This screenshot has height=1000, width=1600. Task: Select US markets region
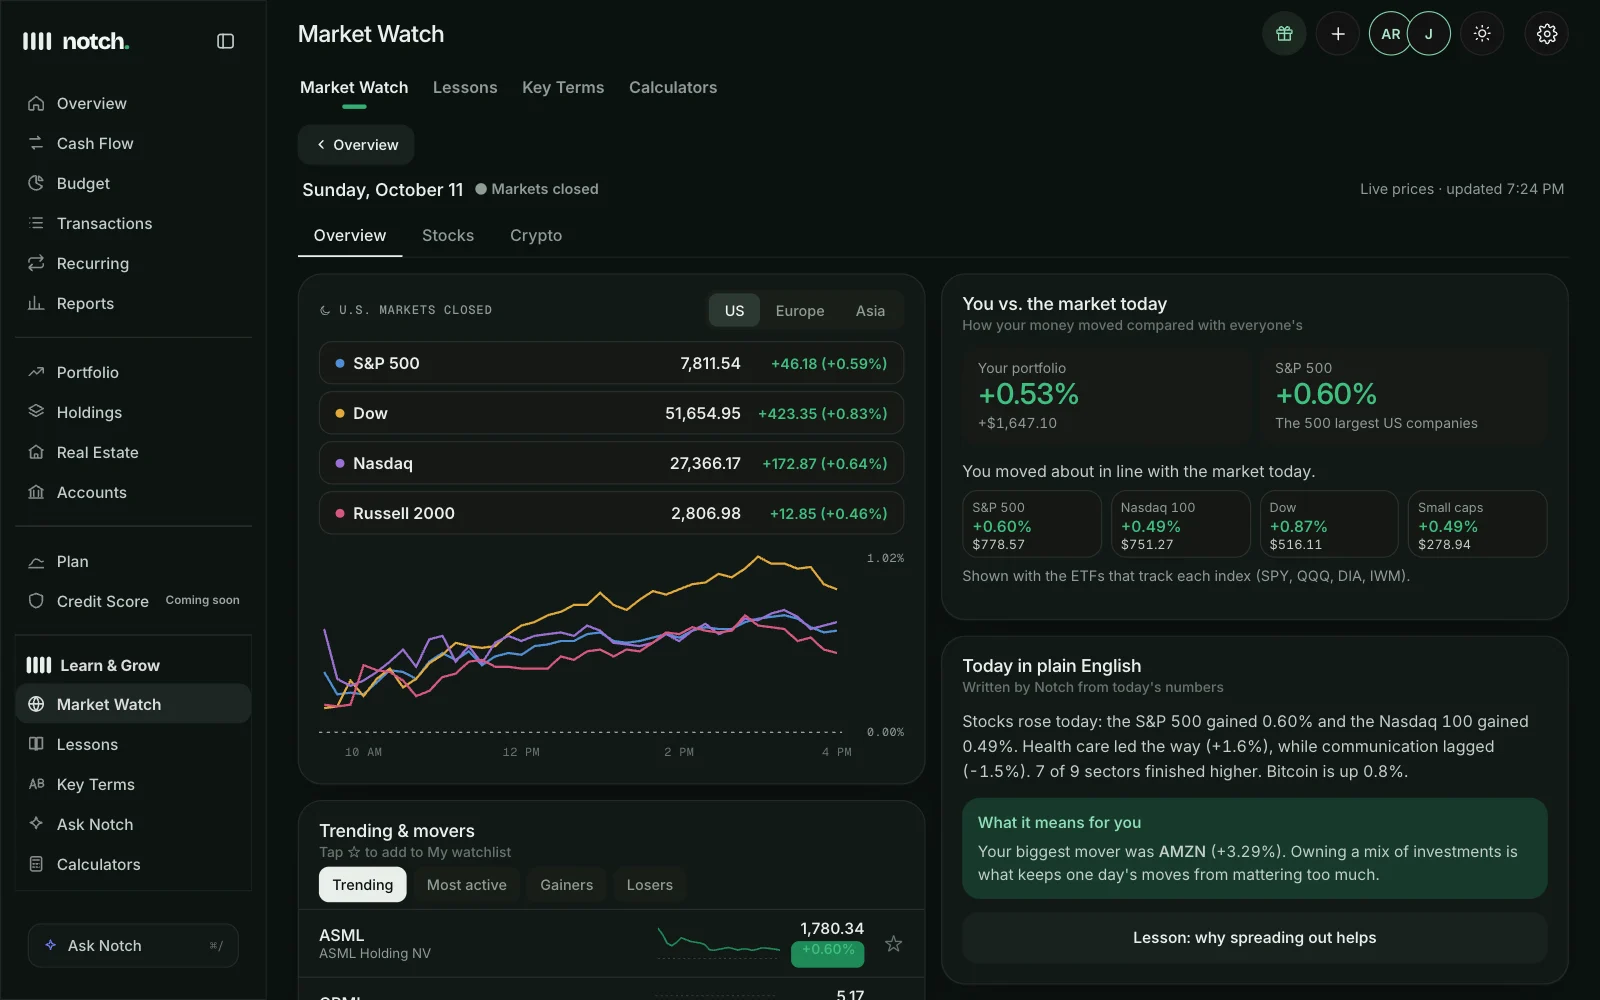734,310
